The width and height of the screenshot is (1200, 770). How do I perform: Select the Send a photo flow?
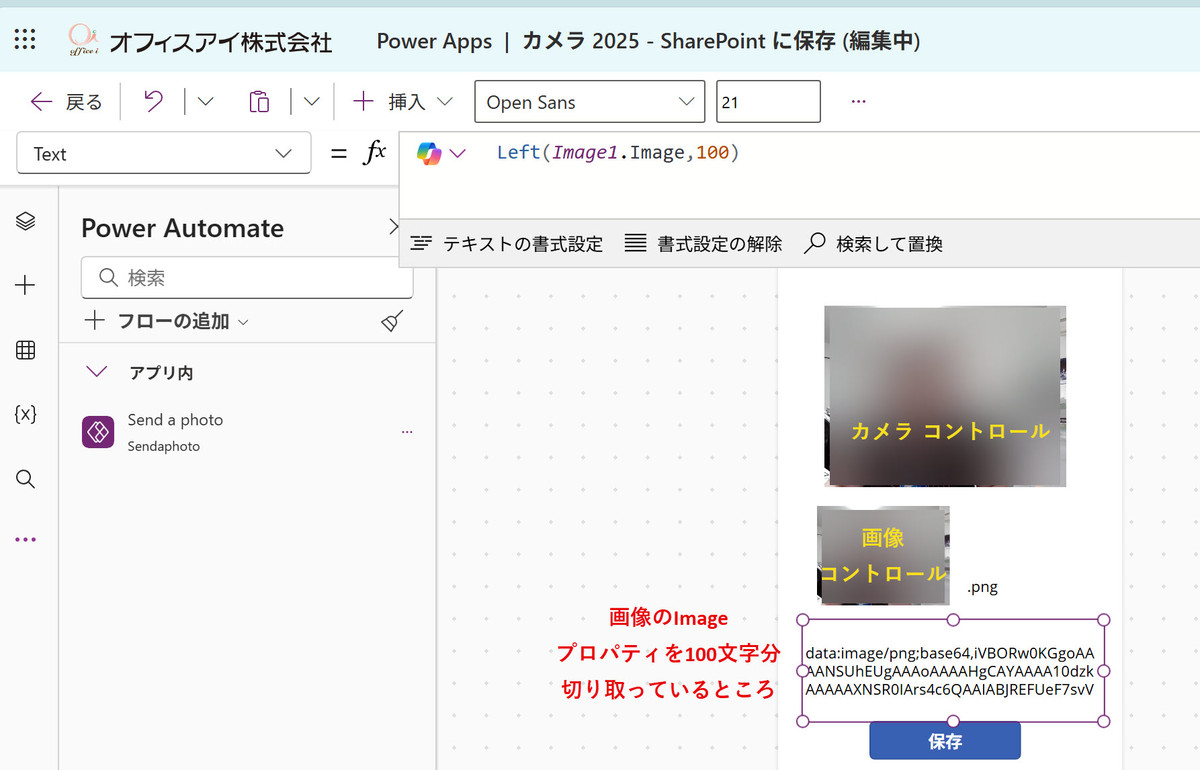coord(247,432)
